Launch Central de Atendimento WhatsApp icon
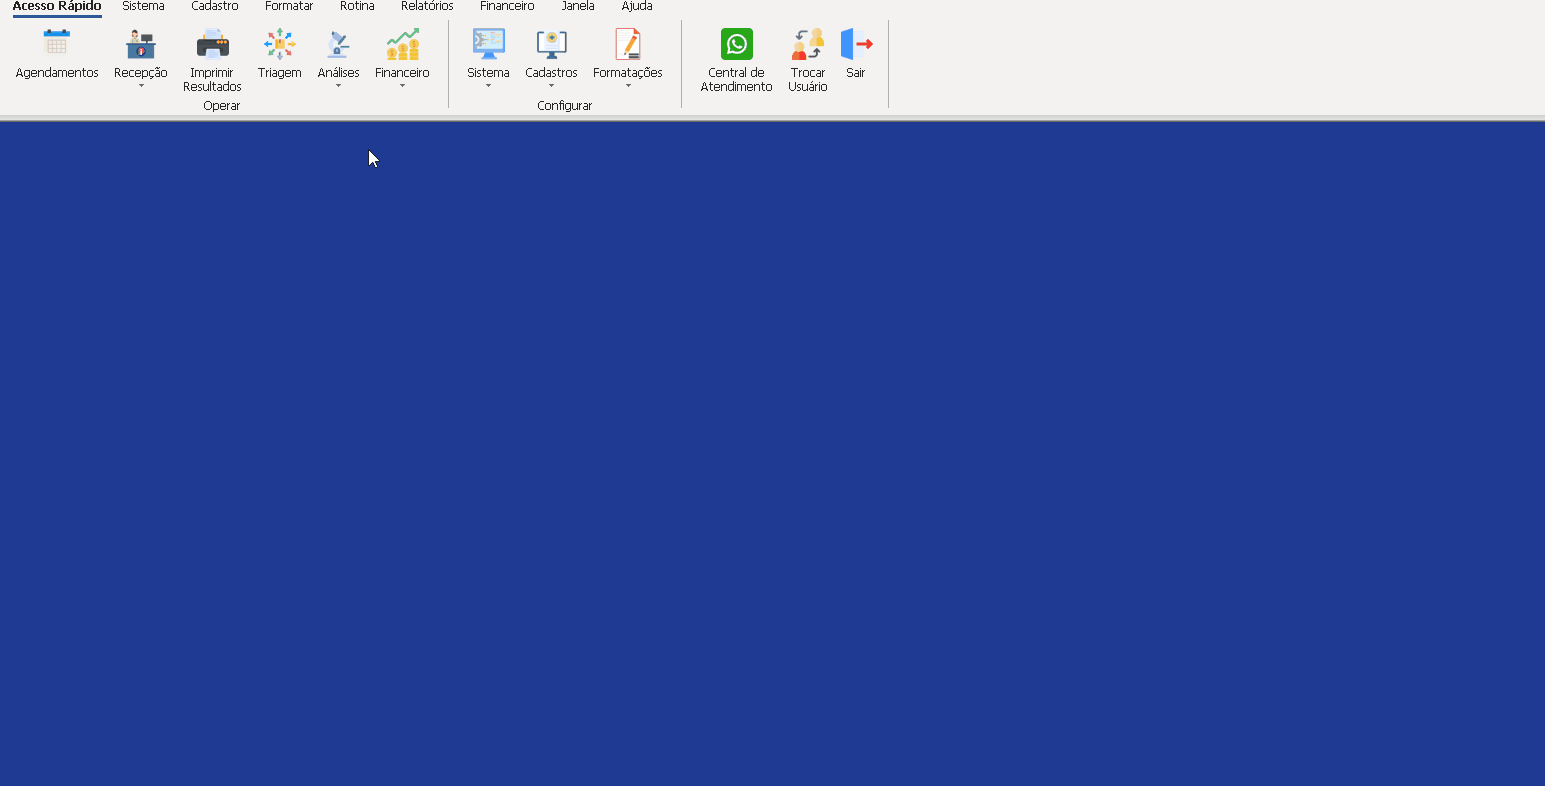 pyautogui.click(x=736, y=44)
